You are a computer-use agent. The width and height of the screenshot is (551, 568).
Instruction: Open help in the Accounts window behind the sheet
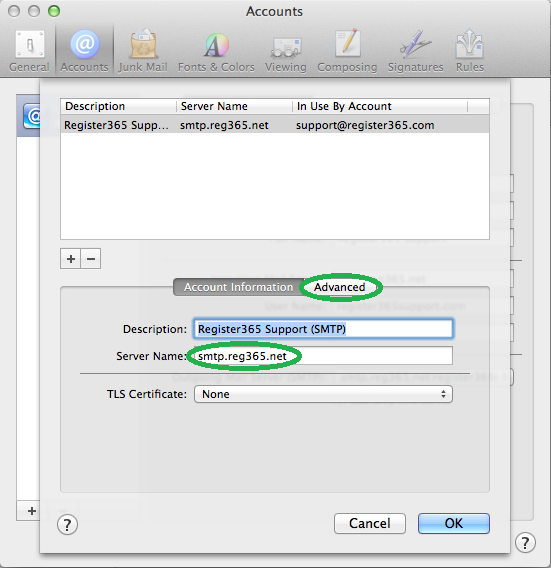(x=525, y=542)
